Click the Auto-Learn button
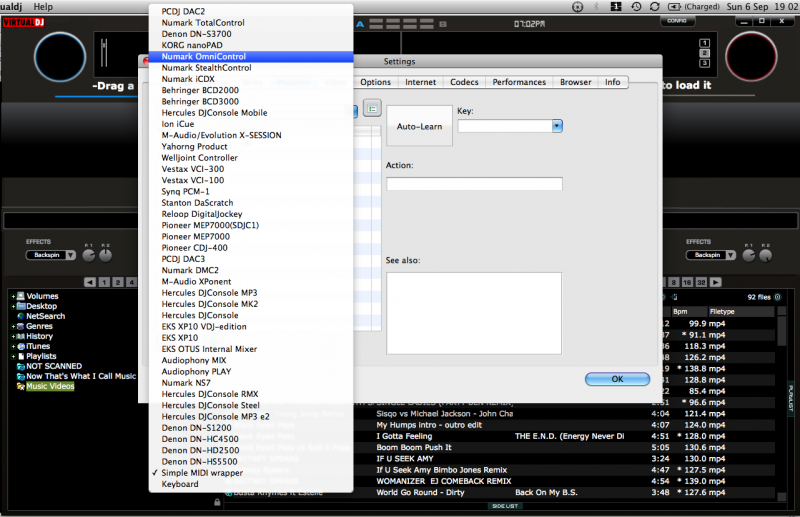Viewport: 800px width, 517px height. tap(419, 126)
